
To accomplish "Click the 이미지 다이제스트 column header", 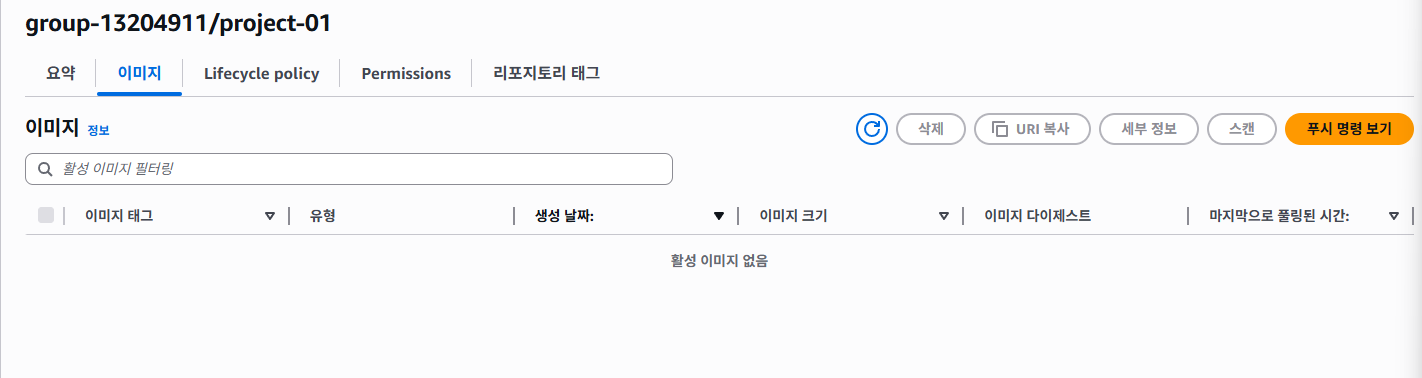I will pos(1037,216).
